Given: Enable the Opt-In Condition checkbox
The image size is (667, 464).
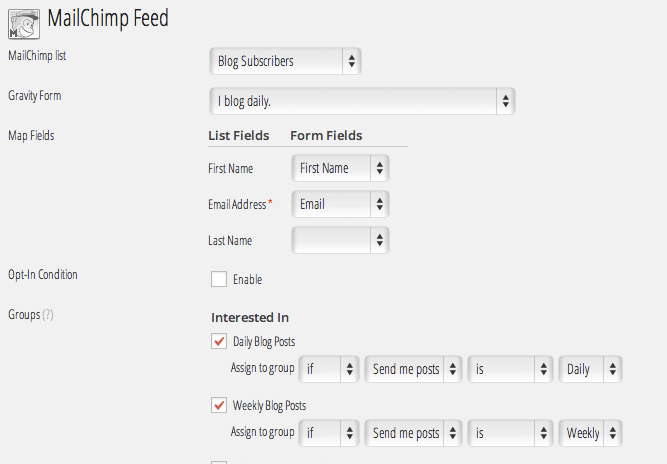Looking at the screenshot, I should coord(219,279).
